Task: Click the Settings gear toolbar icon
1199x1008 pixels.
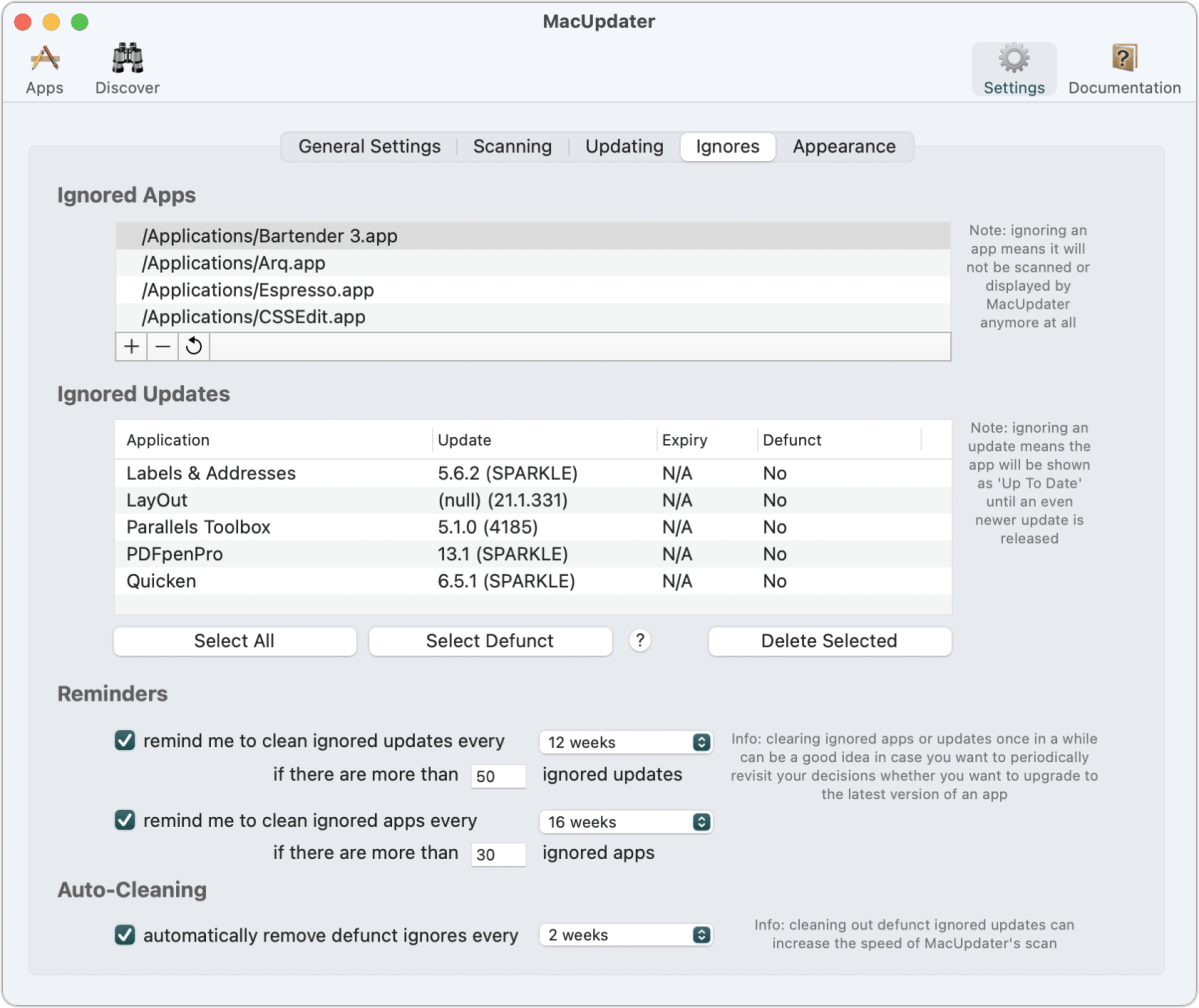Action: [x=1013, y=70]
